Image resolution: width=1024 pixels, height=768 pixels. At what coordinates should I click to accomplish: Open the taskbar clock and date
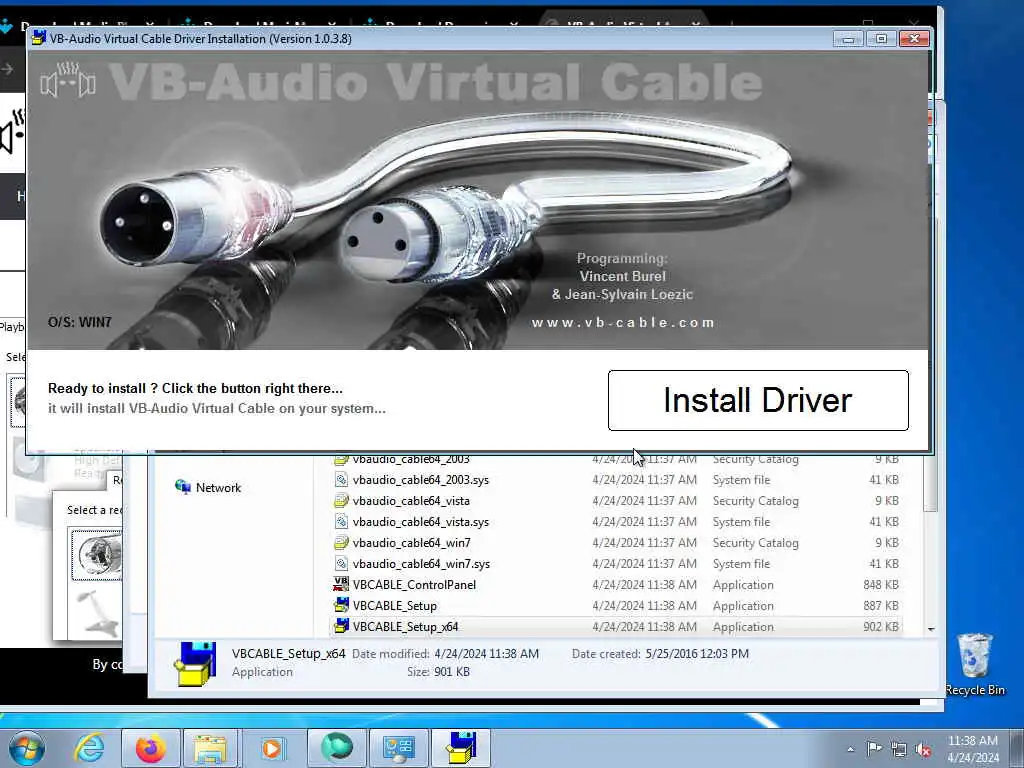tap(972, 749)
